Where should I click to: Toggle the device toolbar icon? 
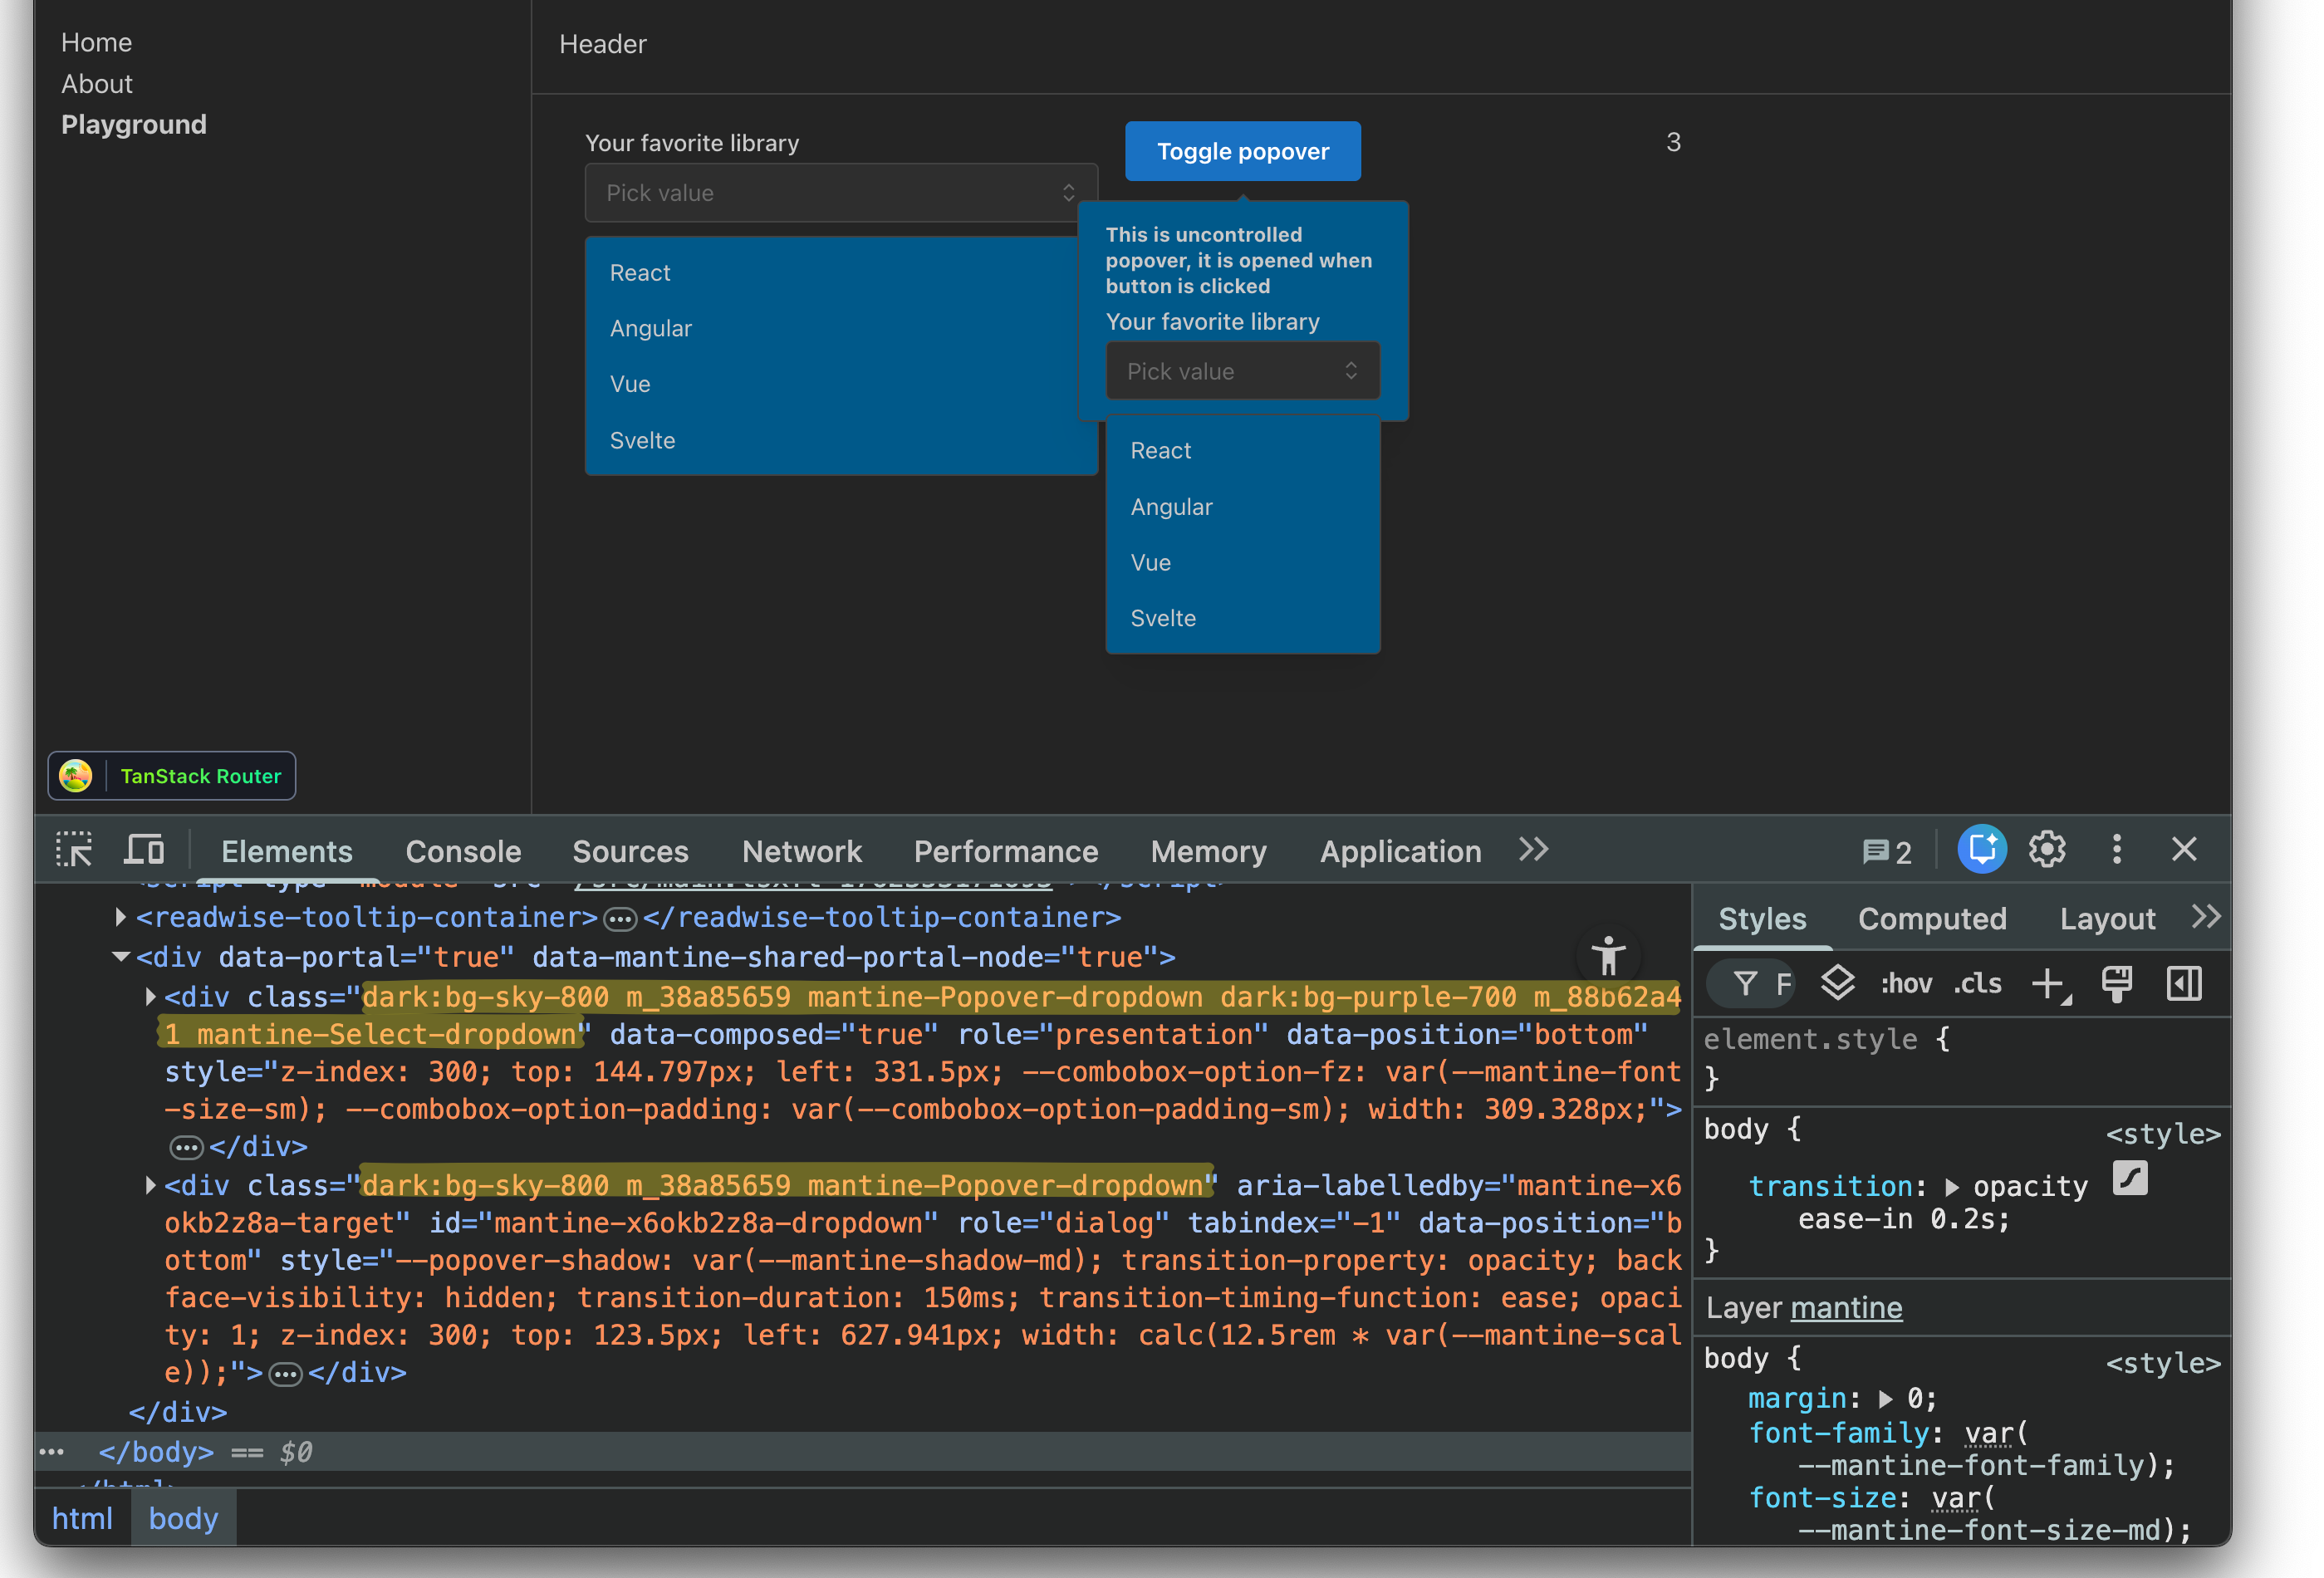(x=144, y=850)
